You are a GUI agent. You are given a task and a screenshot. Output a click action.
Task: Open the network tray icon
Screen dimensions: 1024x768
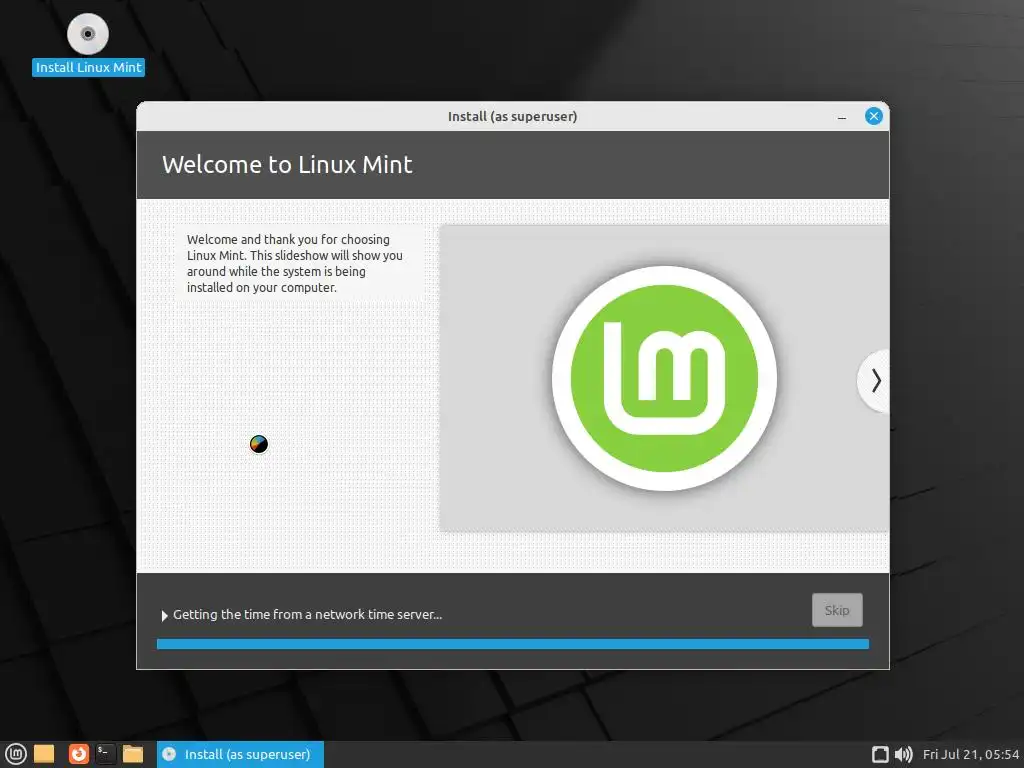[880, 754]
